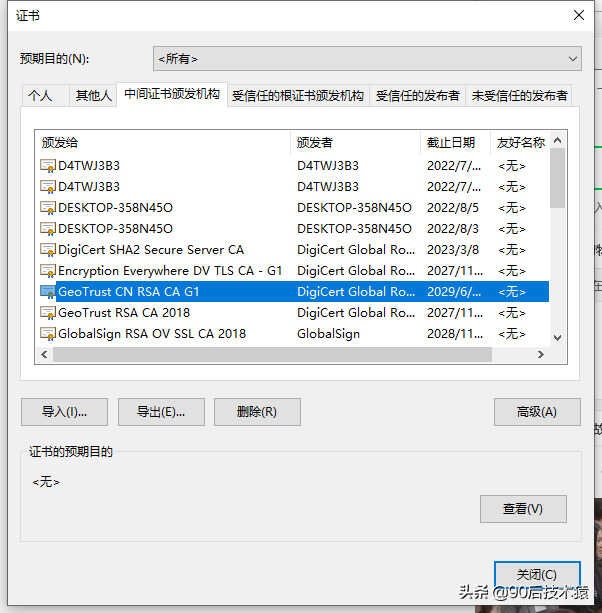Click the 查看(V) button

(x=523, y=509)
